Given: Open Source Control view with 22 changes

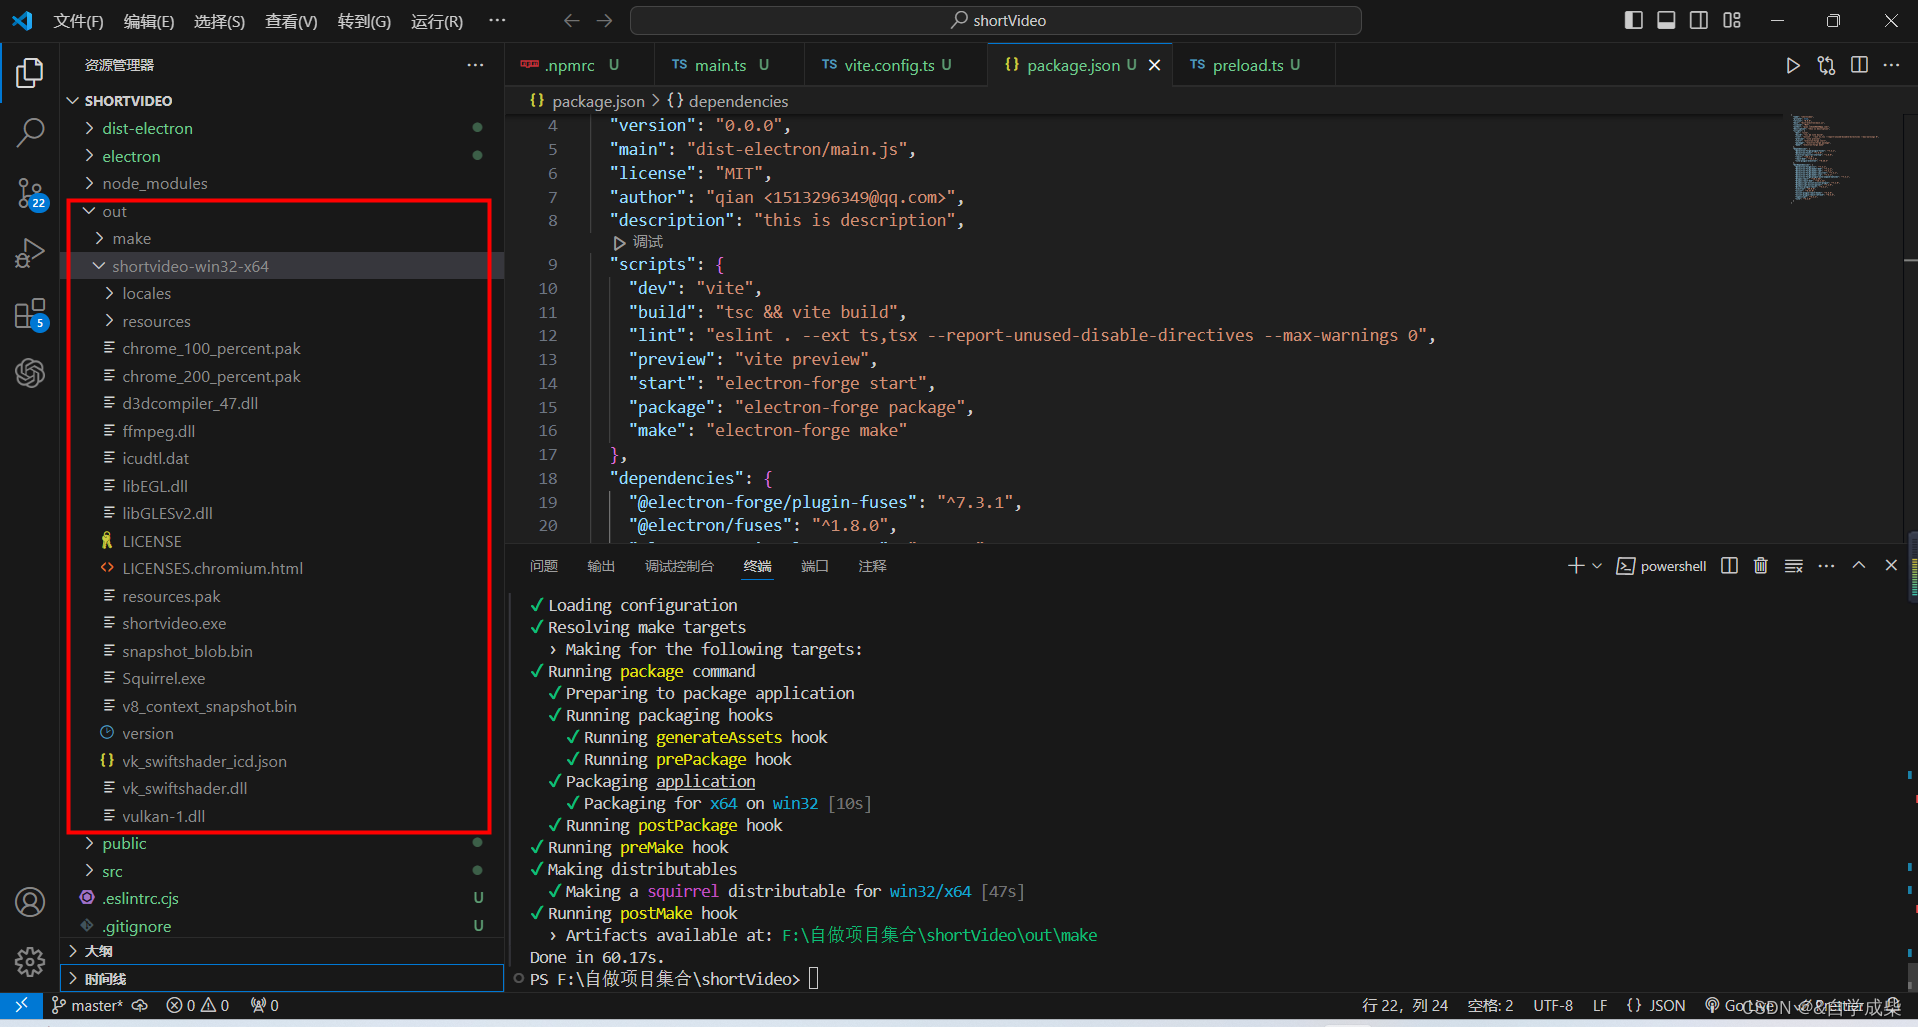Looking at the screenshot, I should pyautogui.click(x=30, y=193).
